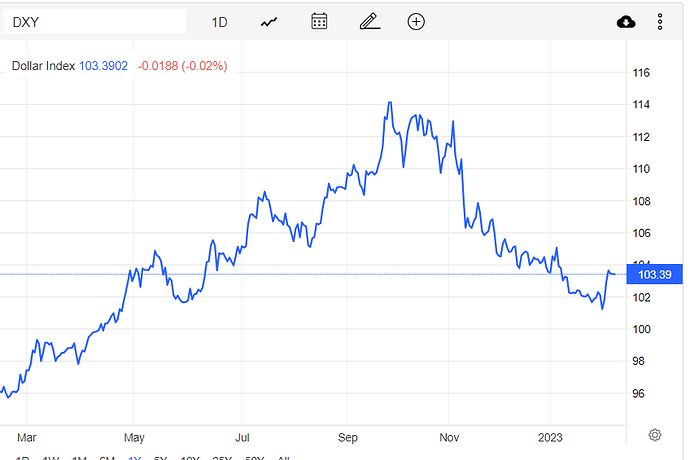Click the Jul date axis label
This screenshot has height=460, width=690.
click(242, 437)
